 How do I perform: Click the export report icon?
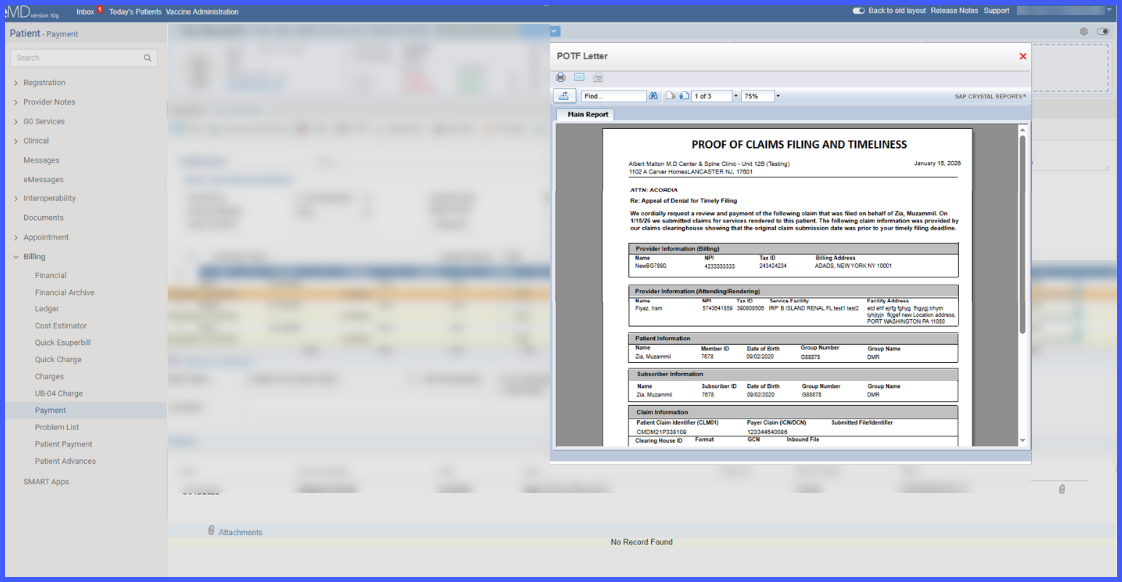pyautogui.click(x=564, y=96)
